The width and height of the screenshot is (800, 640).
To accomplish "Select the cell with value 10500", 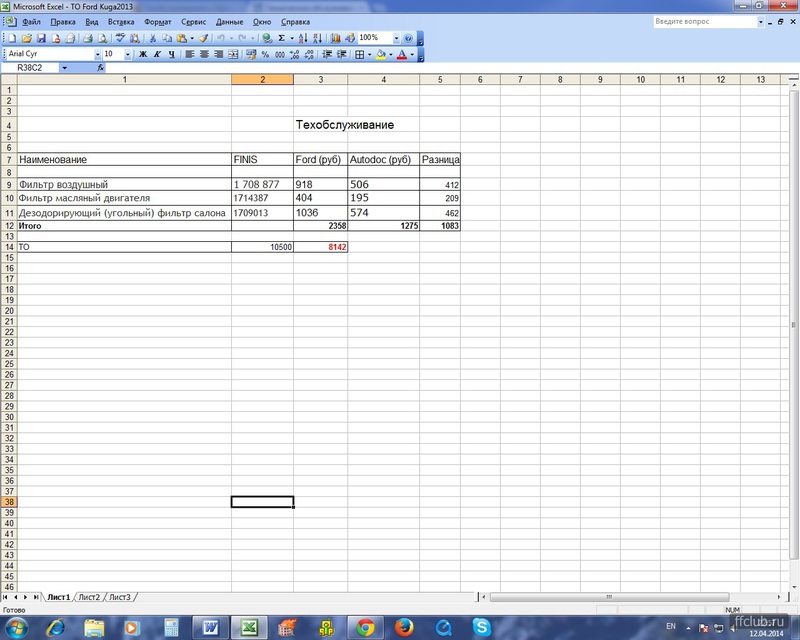I will (x=262, y=247).
